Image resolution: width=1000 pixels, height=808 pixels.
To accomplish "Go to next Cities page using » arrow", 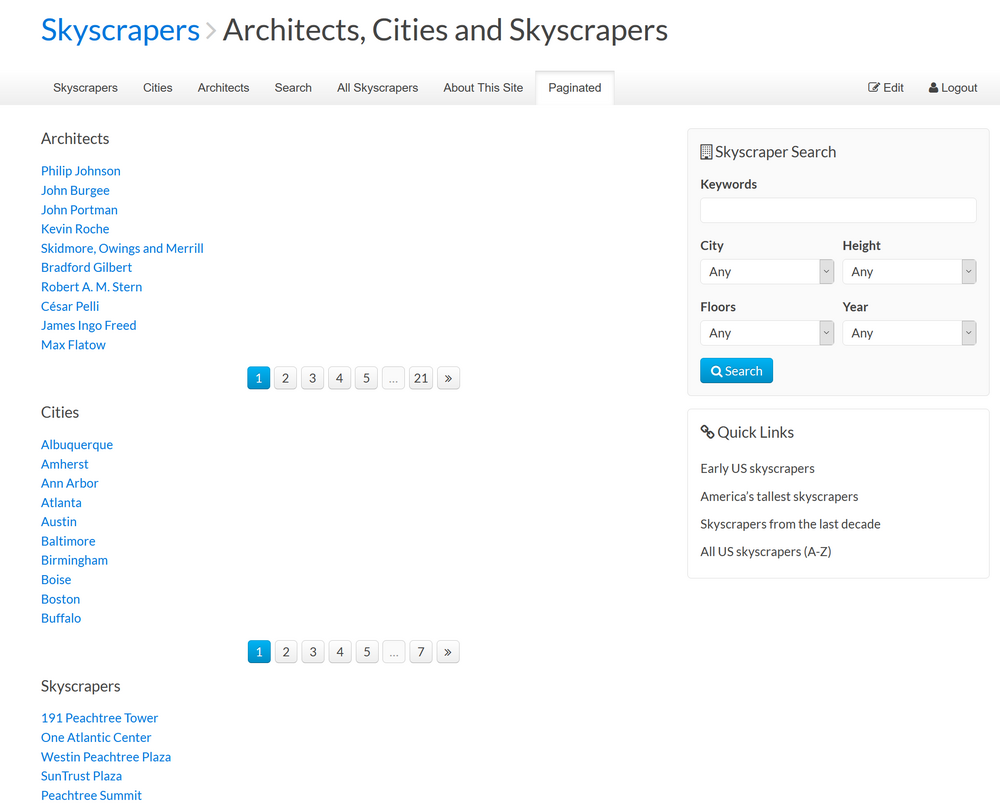I will (448, 652).
